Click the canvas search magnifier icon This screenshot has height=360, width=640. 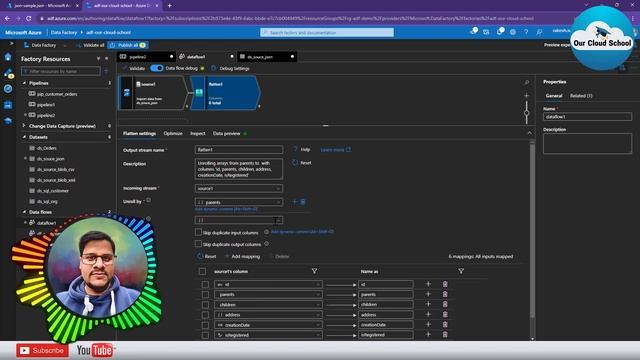(527, 82)
